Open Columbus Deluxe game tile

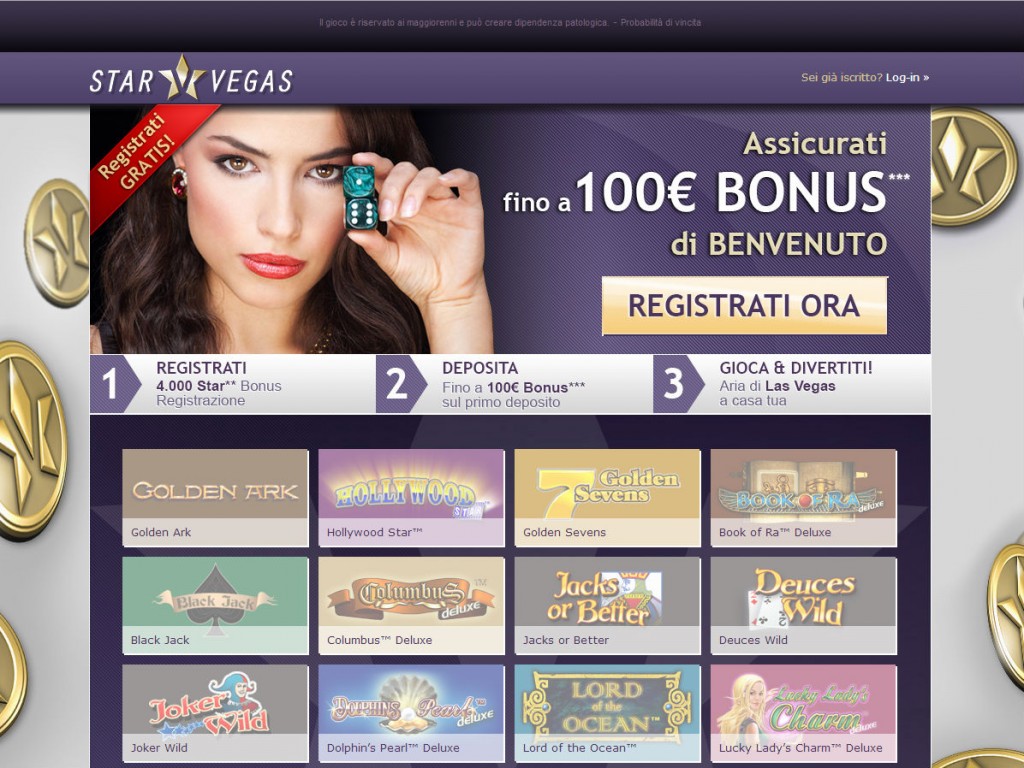pos(411,605)
